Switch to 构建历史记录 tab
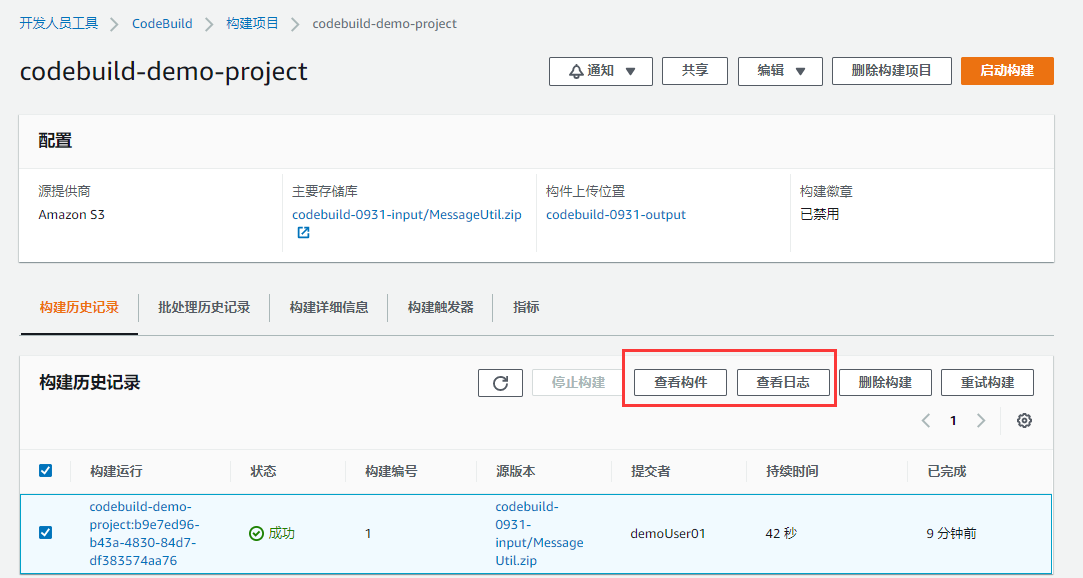The height and width of the screenshot is (578, 1083). coord(79,307)
